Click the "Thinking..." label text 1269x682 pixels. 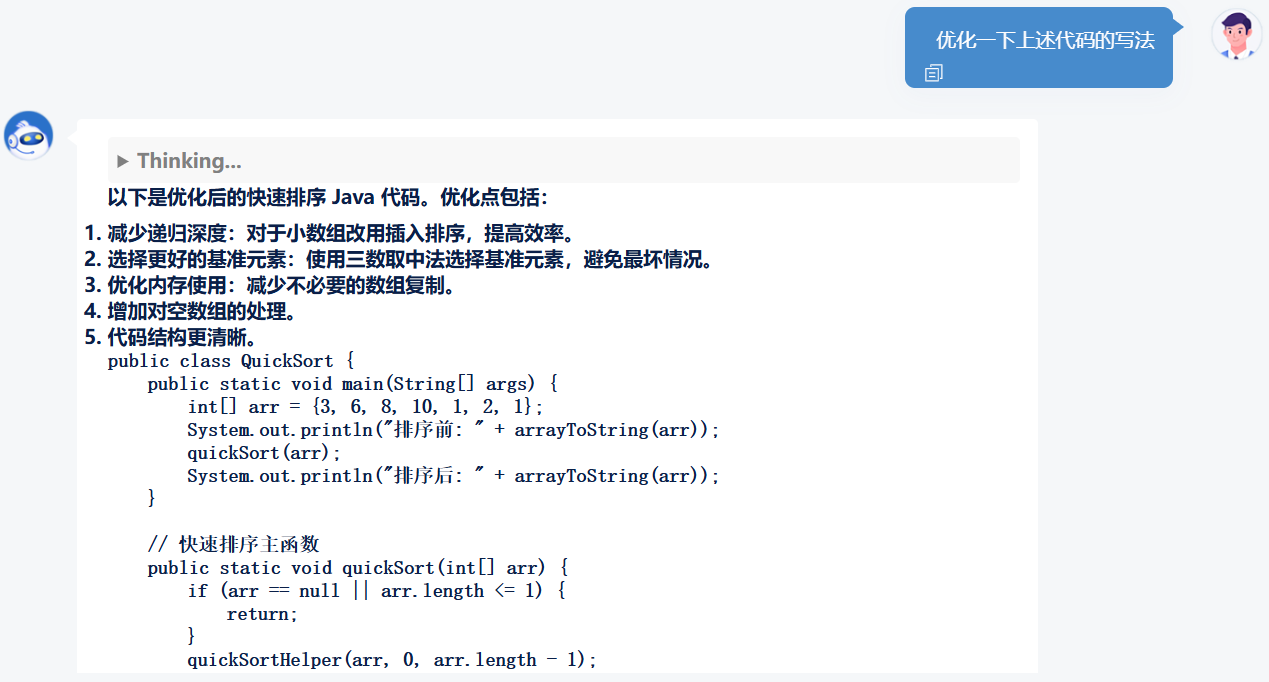pyautogui.click(x=189, y=161)
